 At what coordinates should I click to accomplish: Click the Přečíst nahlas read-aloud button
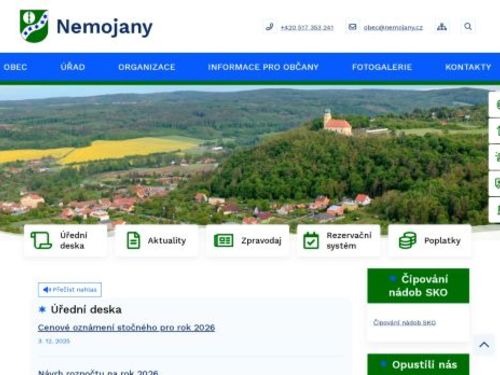(70, 290)
